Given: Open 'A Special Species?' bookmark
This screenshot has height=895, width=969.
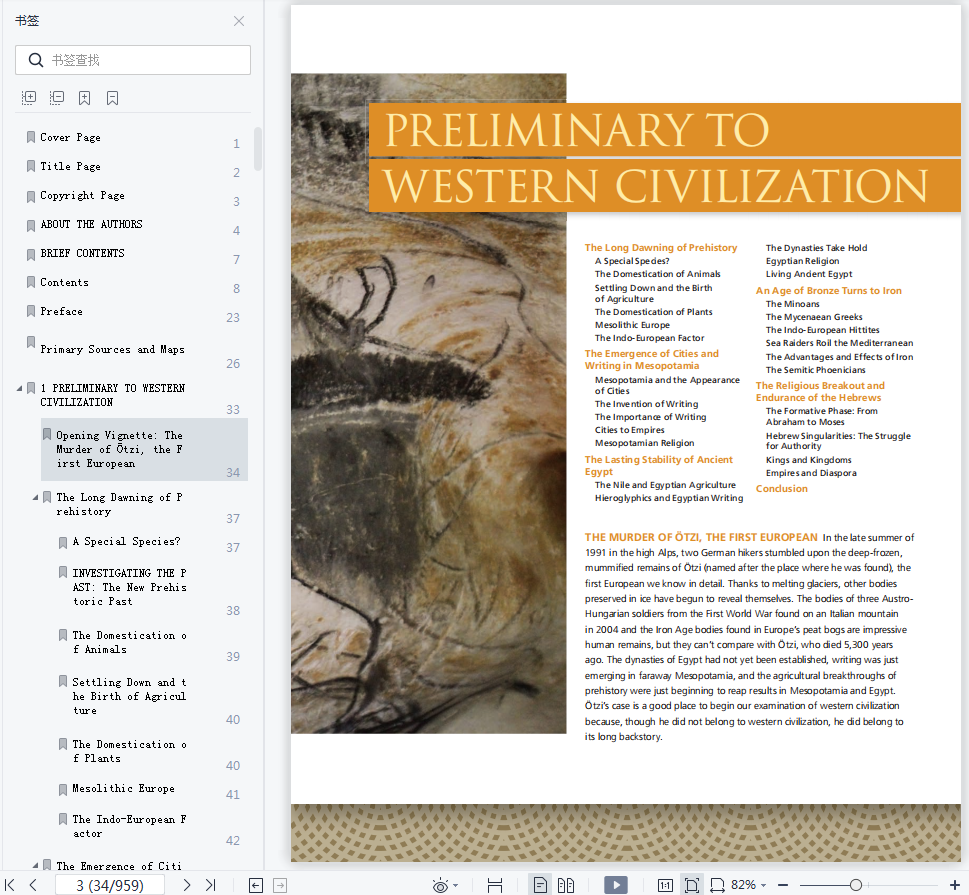Looking at the screenshot, I should pyautogui.click(x=127, y=541).
